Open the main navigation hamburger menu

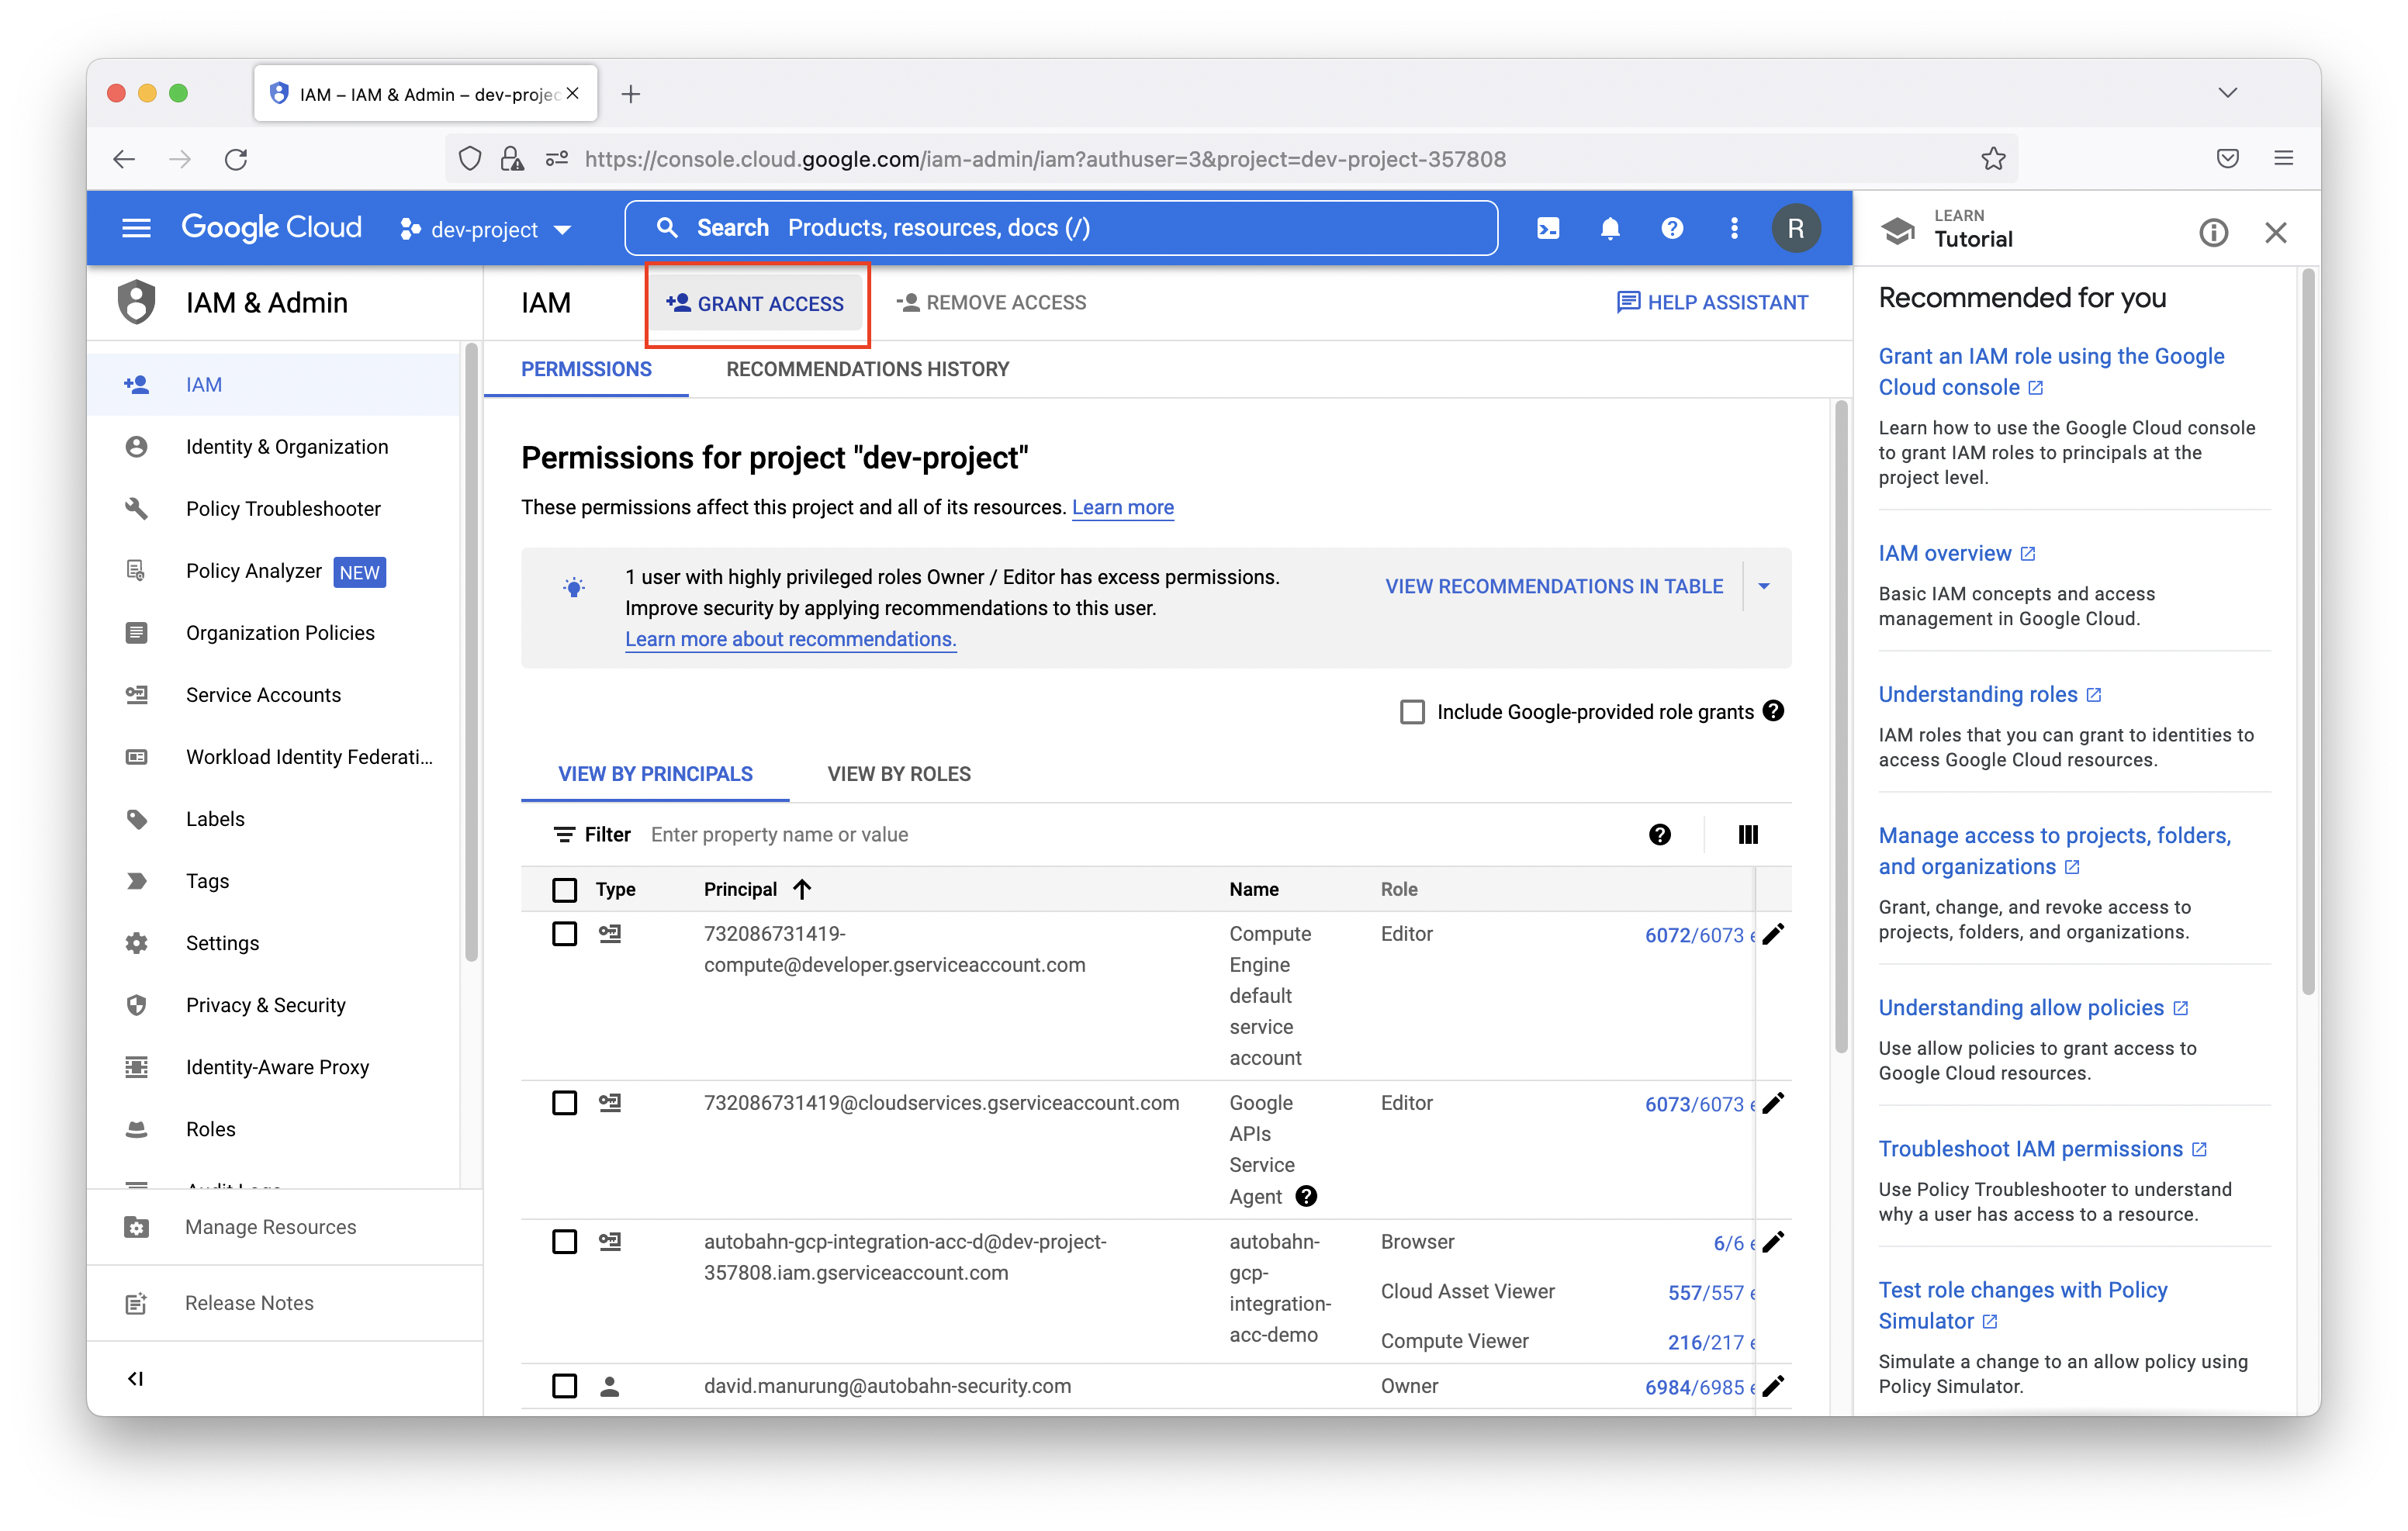(136, 228)
